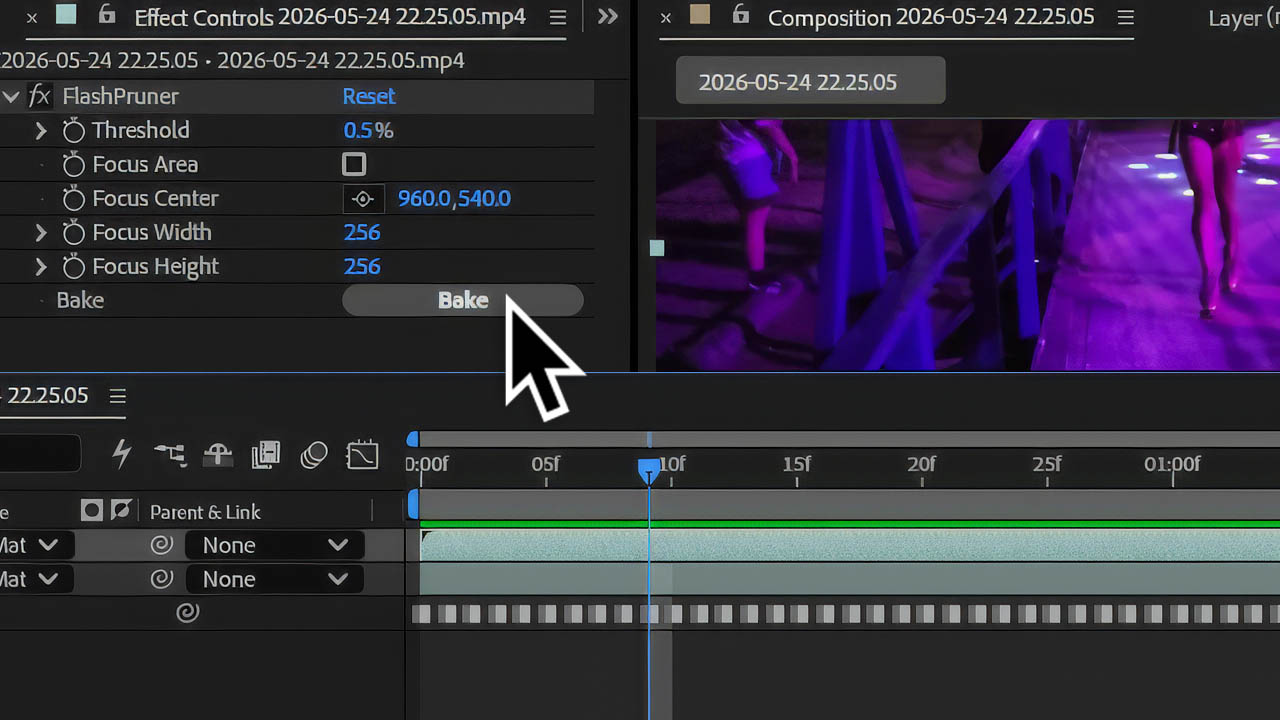Viewport: 1280px width, 720px height.
Task: Switch to the Layer panel tab
Action: coord(1243,18)
